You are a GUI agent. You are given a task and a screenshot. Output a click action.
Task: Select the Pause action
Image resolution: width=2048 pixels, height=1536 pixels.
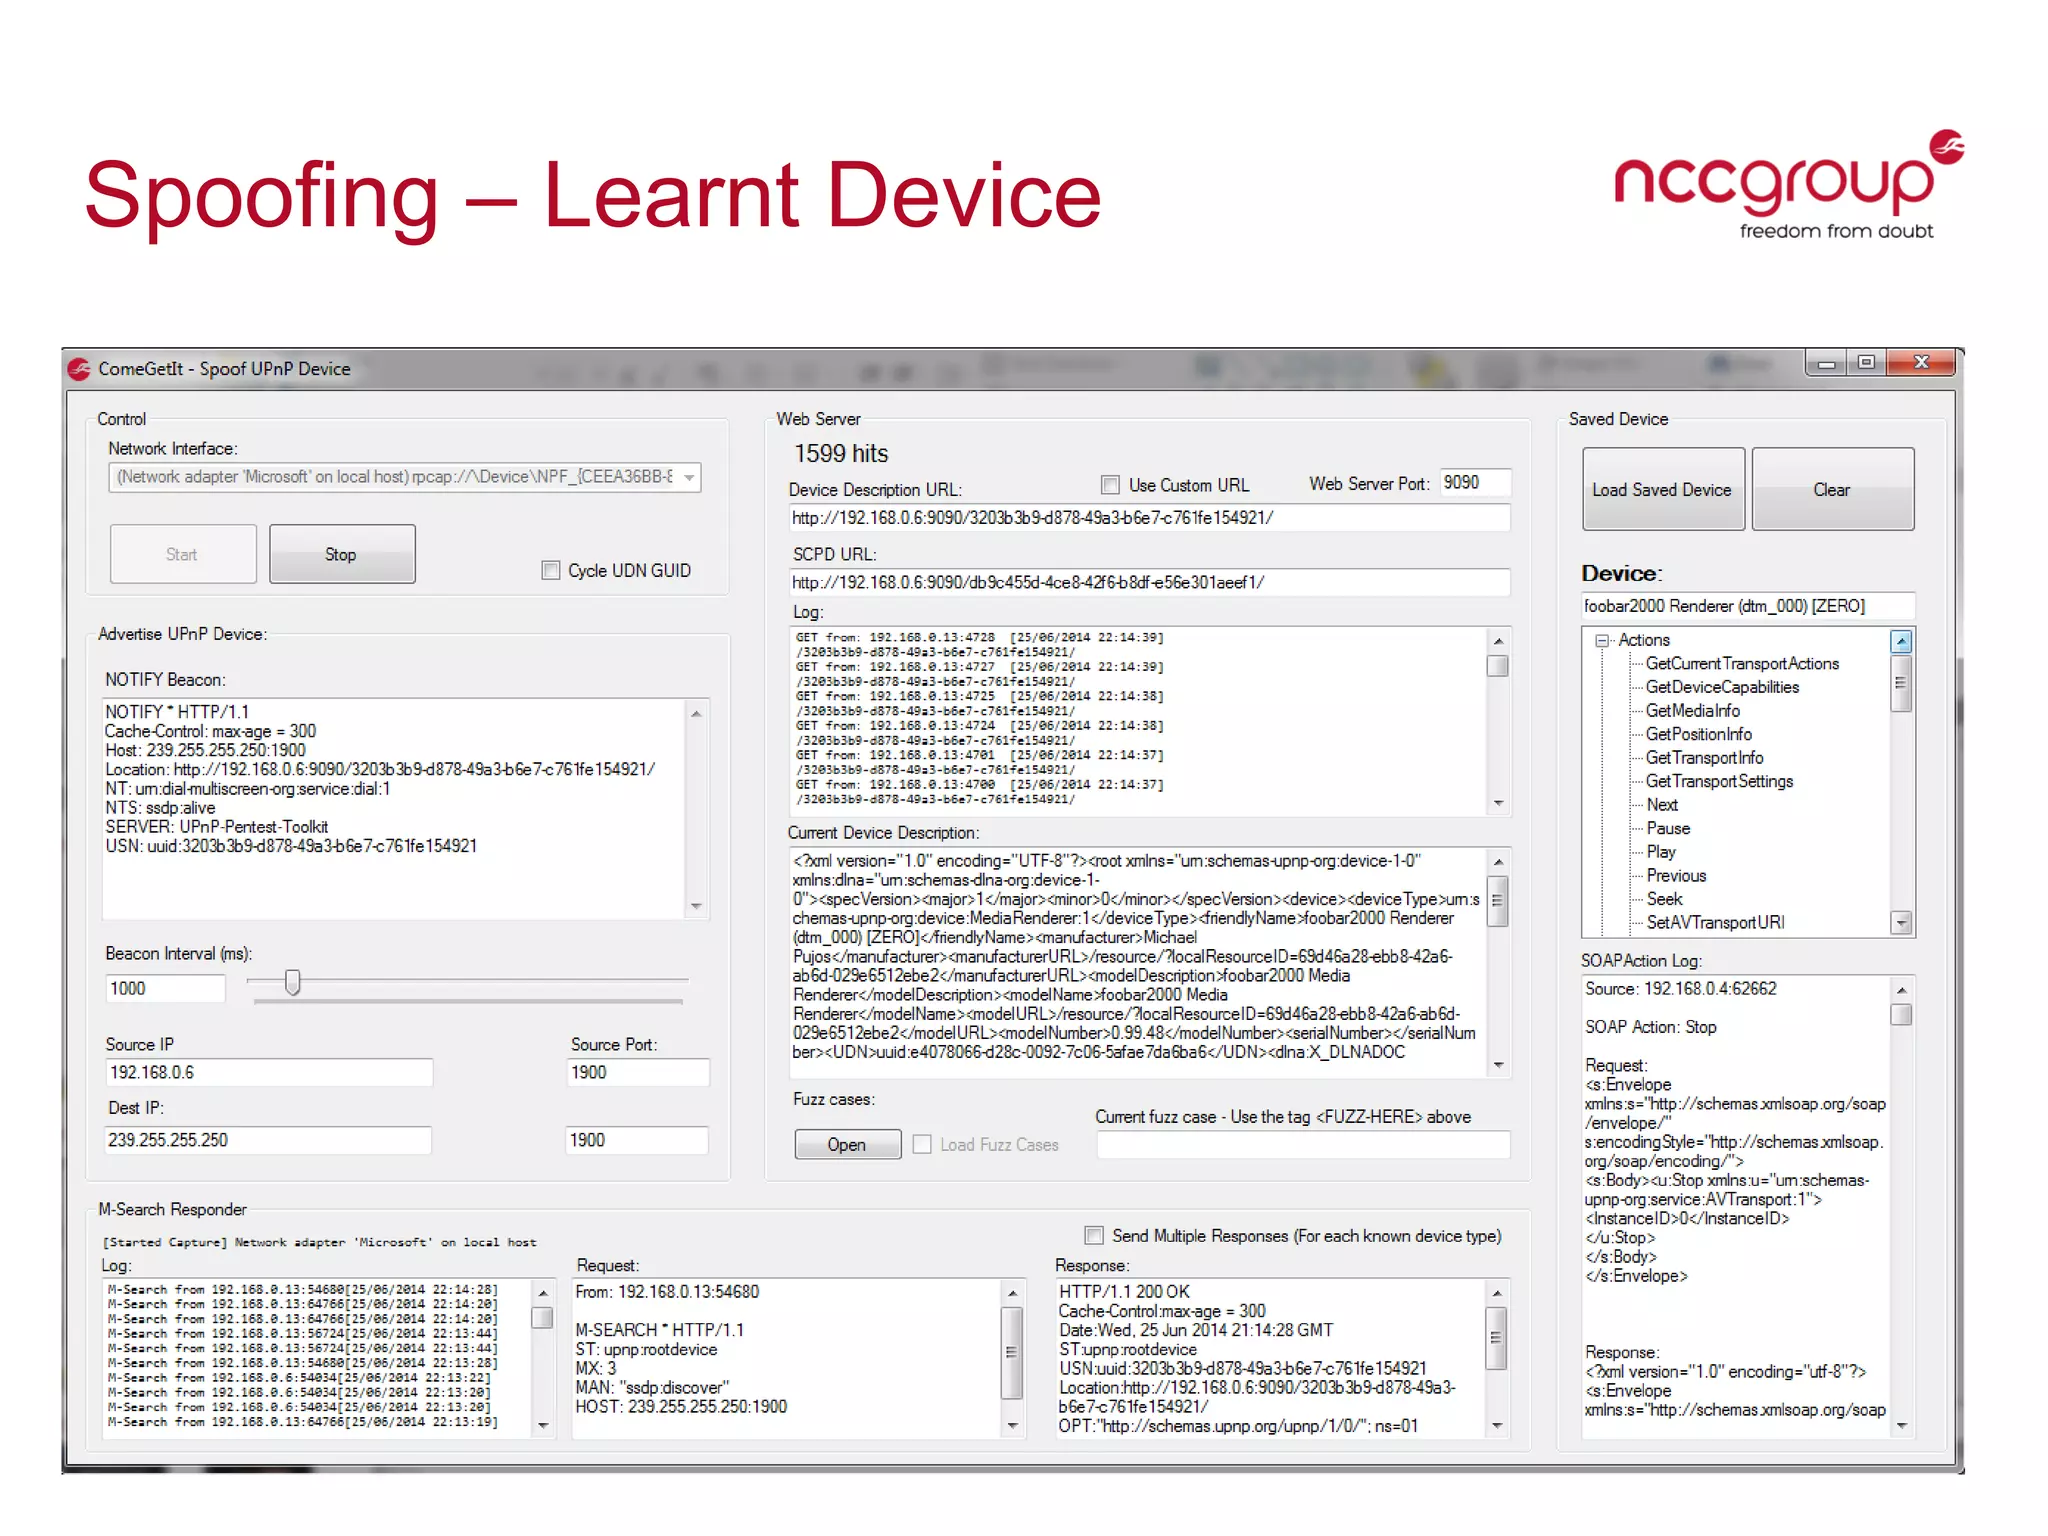(1668, 828)
